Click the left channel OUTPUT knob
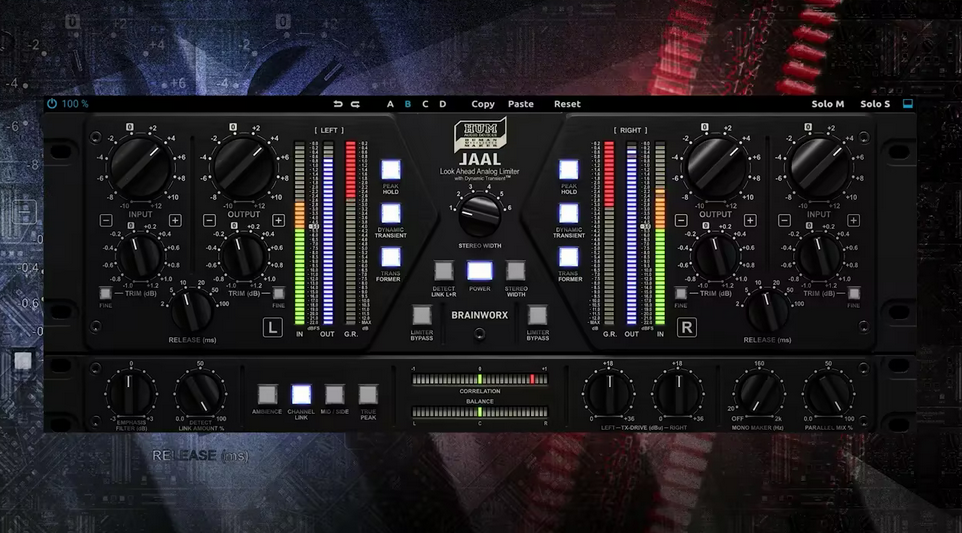 [x=244, y=166]
